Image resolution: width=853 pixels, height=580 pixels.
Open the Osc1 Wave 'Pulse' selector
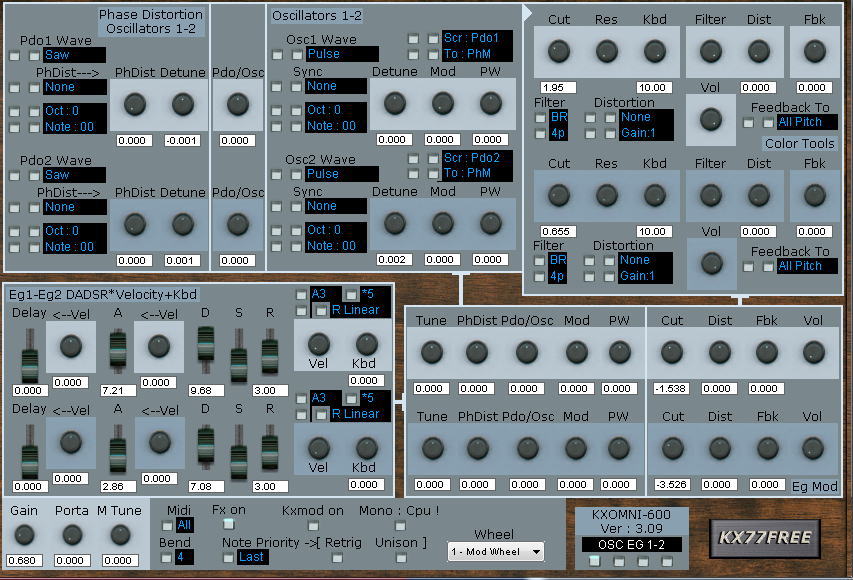click(x=342, y=54)
